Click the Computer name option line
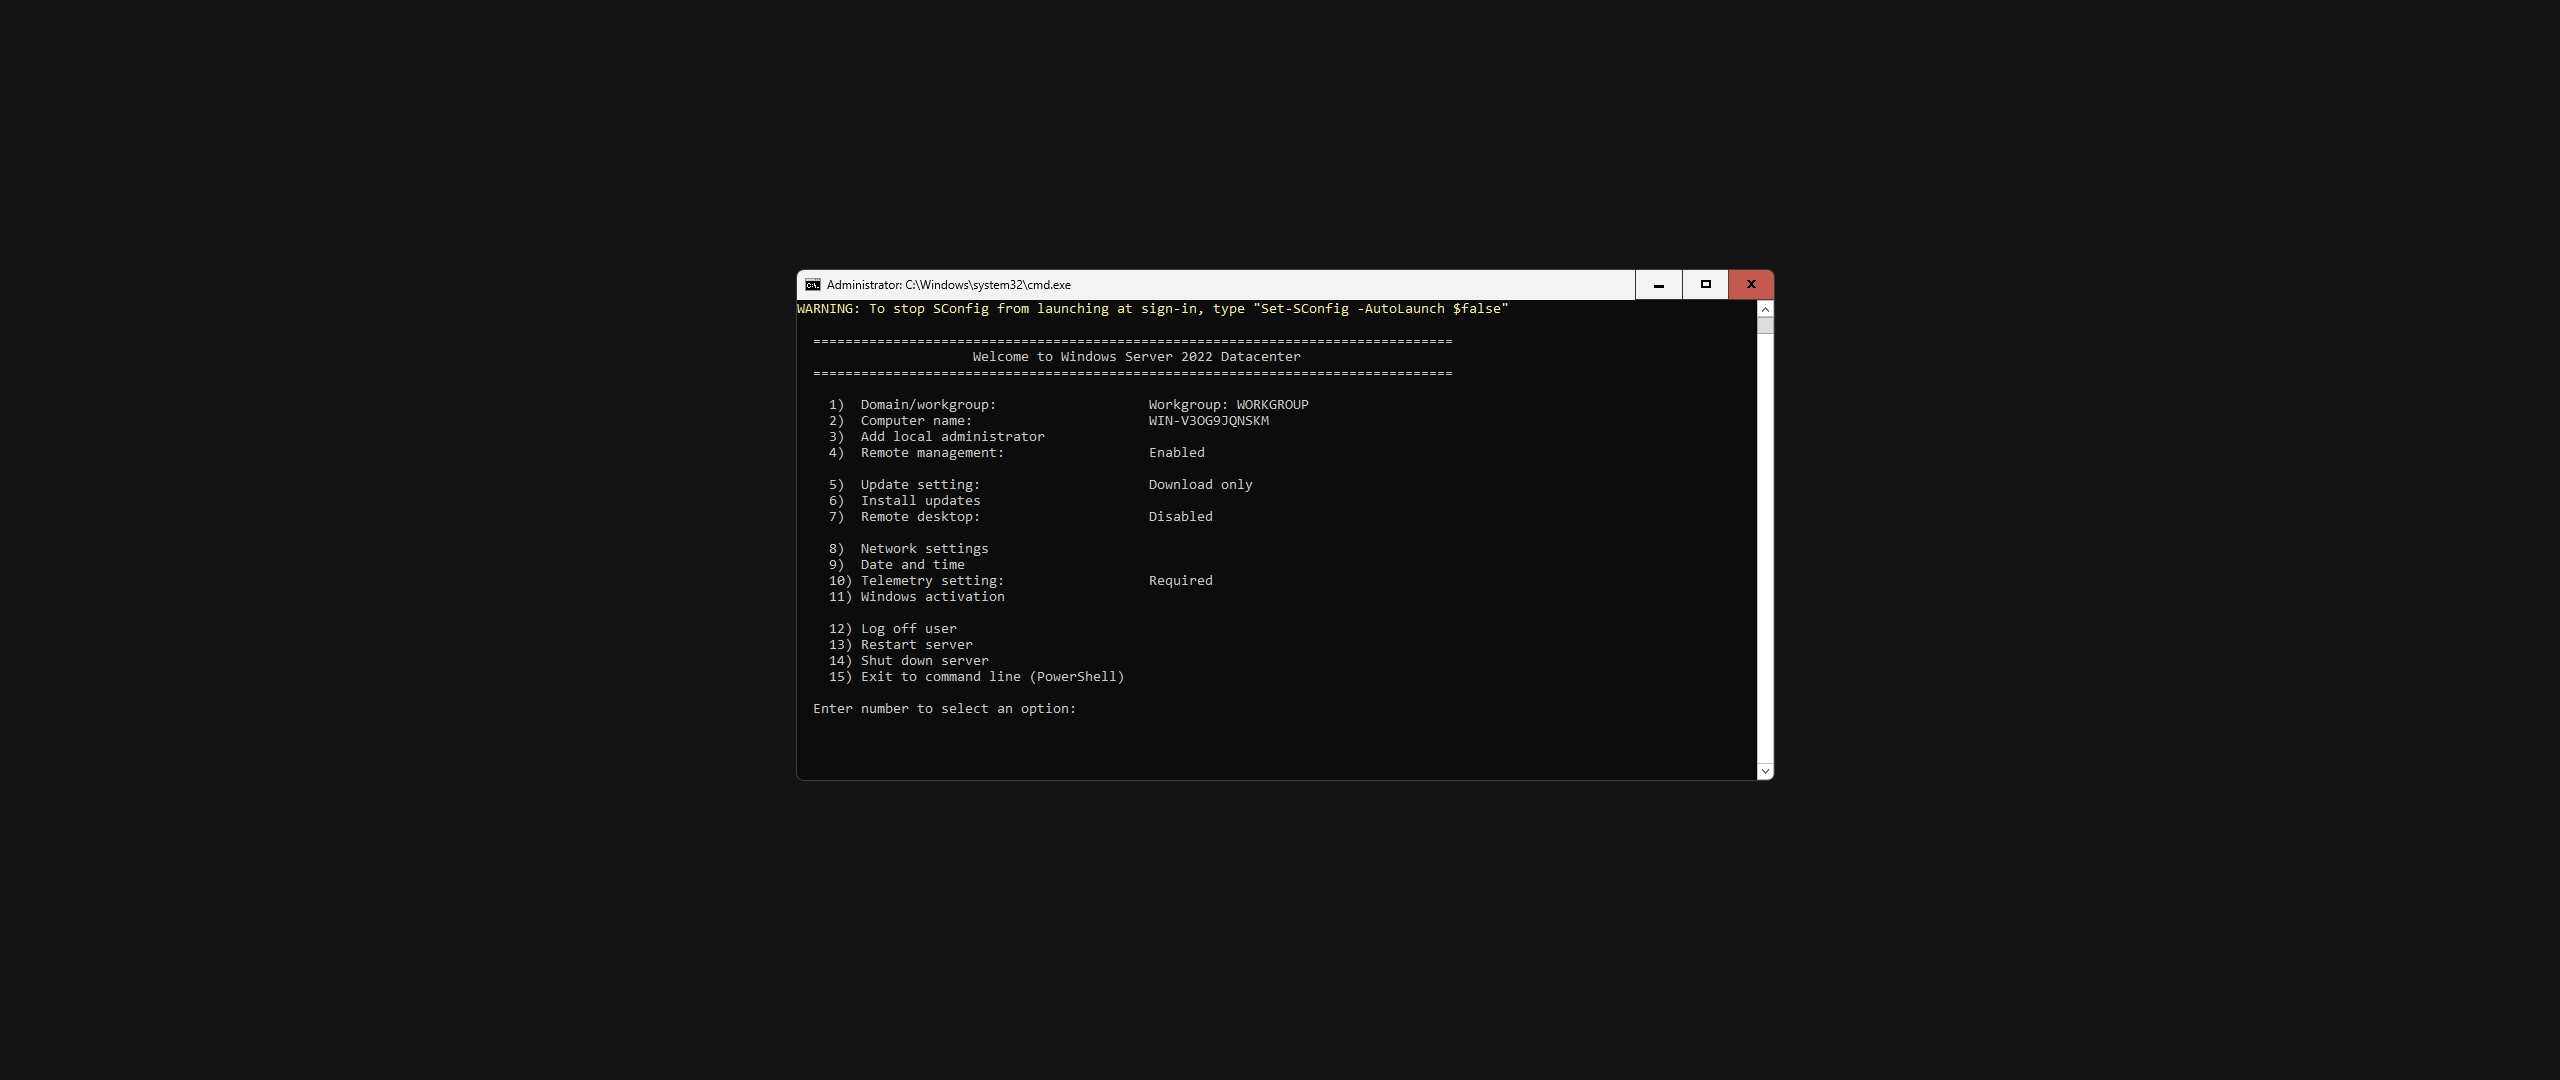Viewport: 2560px width, 1080px height. click(915, 421)
